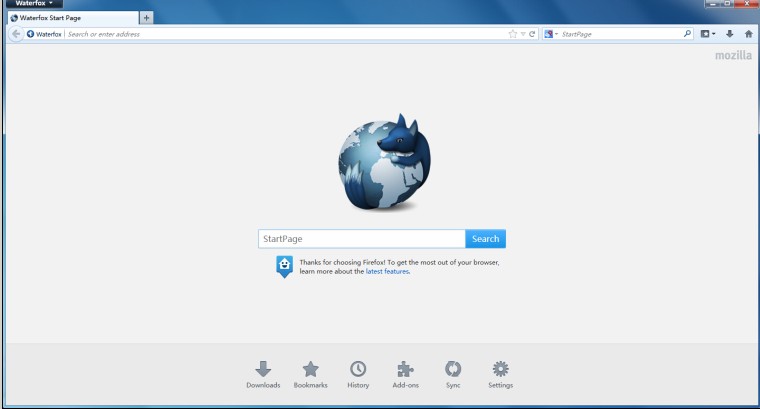Open Downloads from the bottom launcher
The width and height of the screenshot is (760, 409).
[x=263, y=375]
